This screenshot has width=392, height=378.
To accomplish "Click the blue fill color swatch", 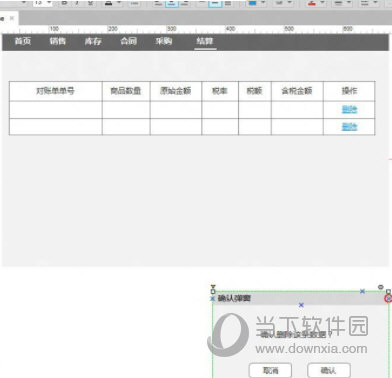I will coord(253,3).
